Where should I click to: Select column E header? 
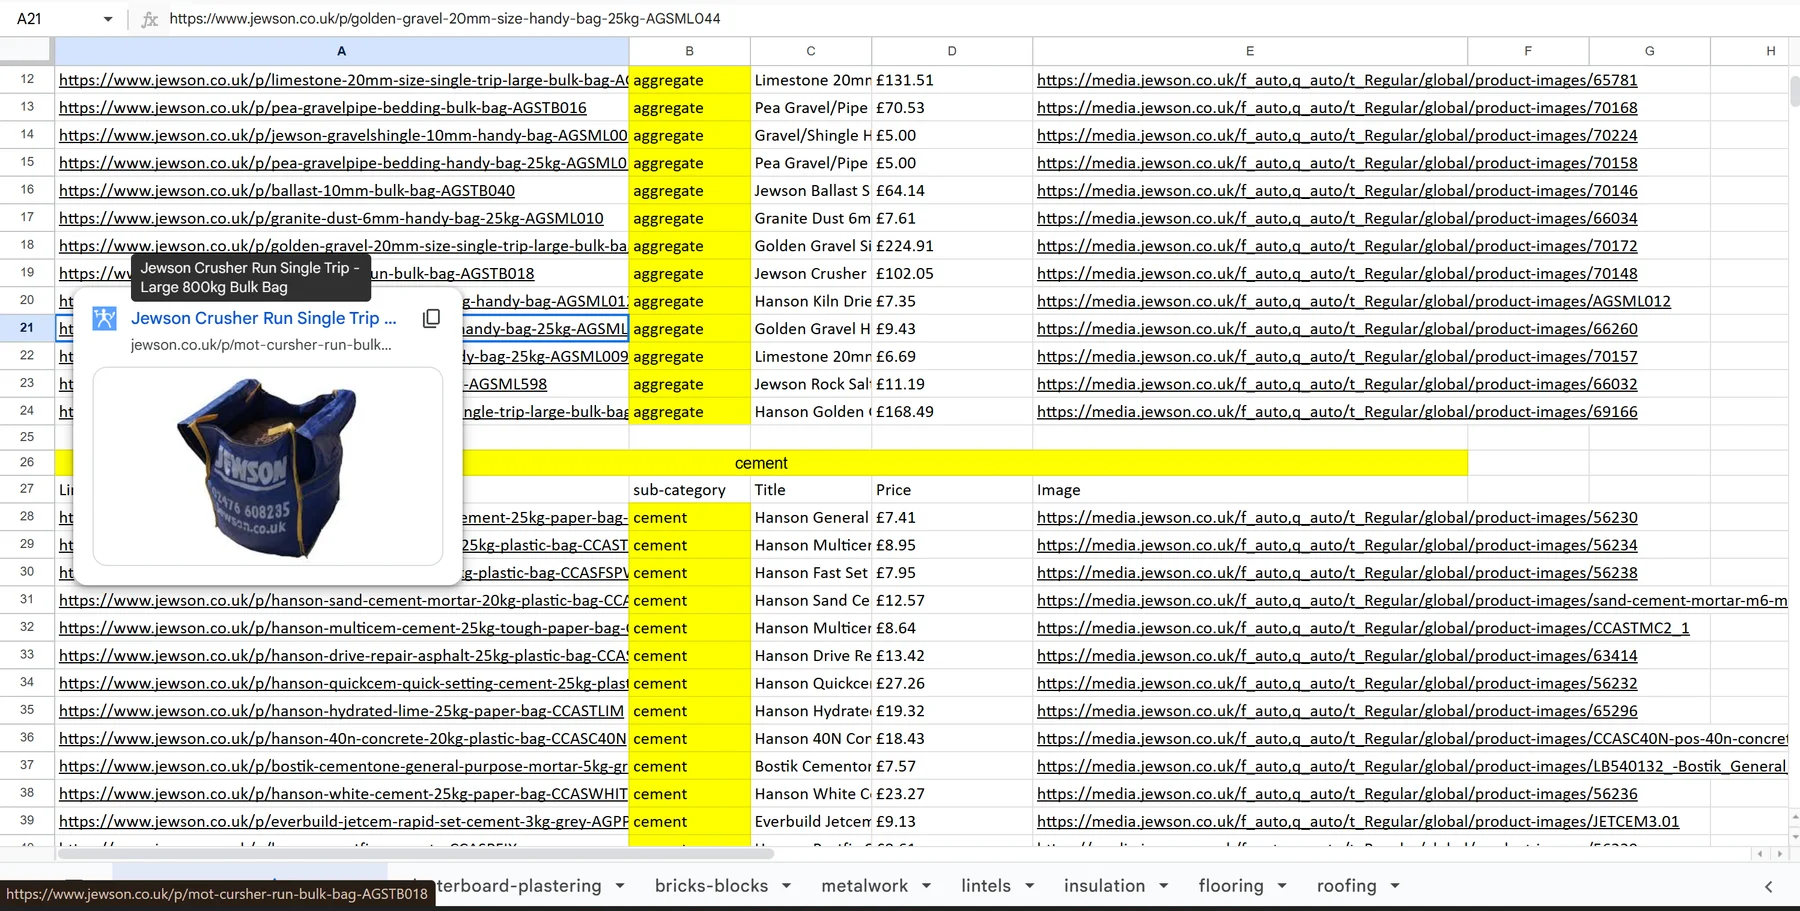(x=1250, y=51)
